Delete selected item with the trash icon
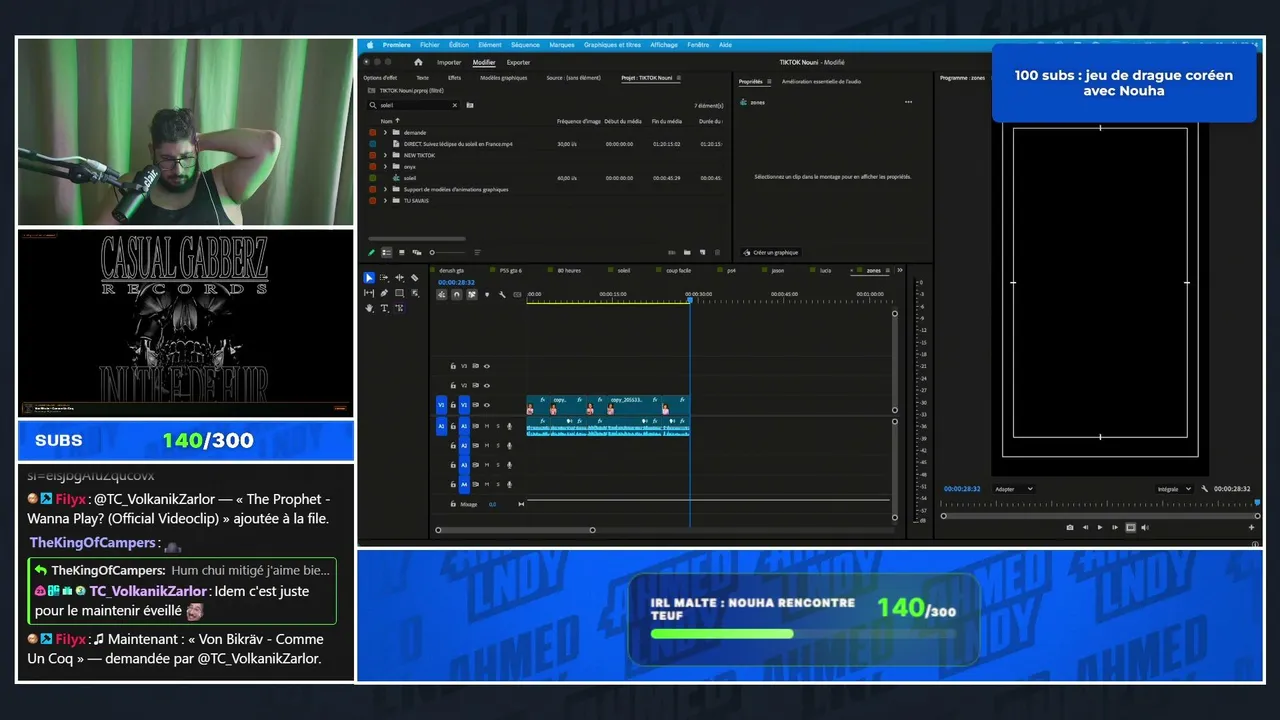 718,252
